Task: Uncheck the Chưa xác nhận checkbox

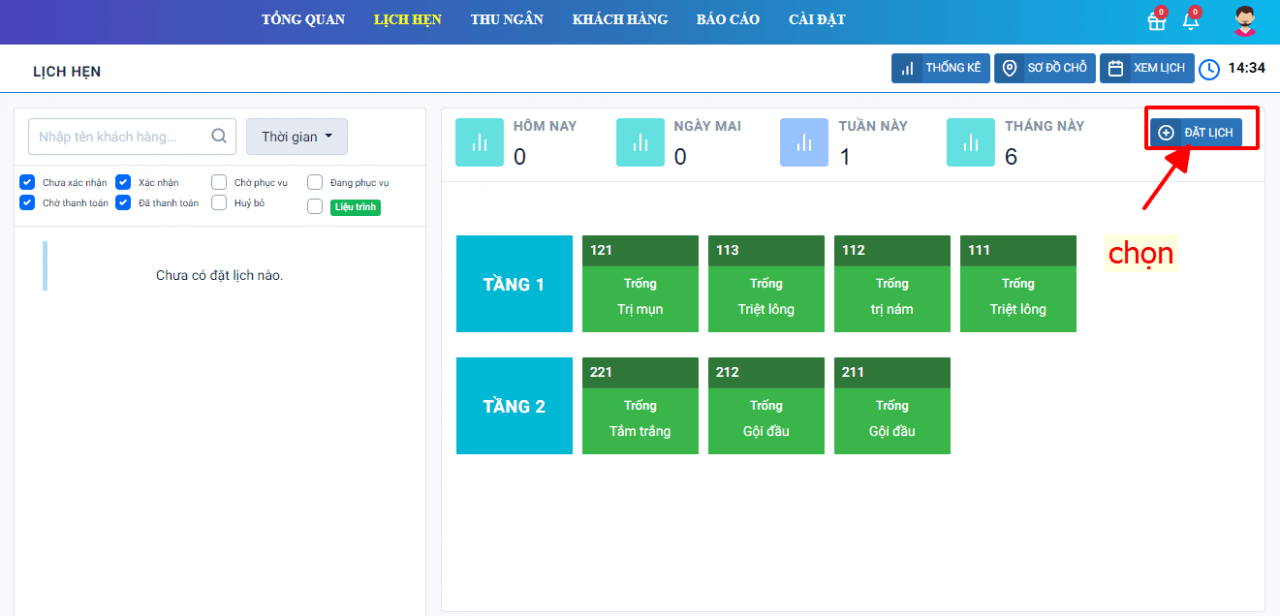Action: (x=28, y=182)
